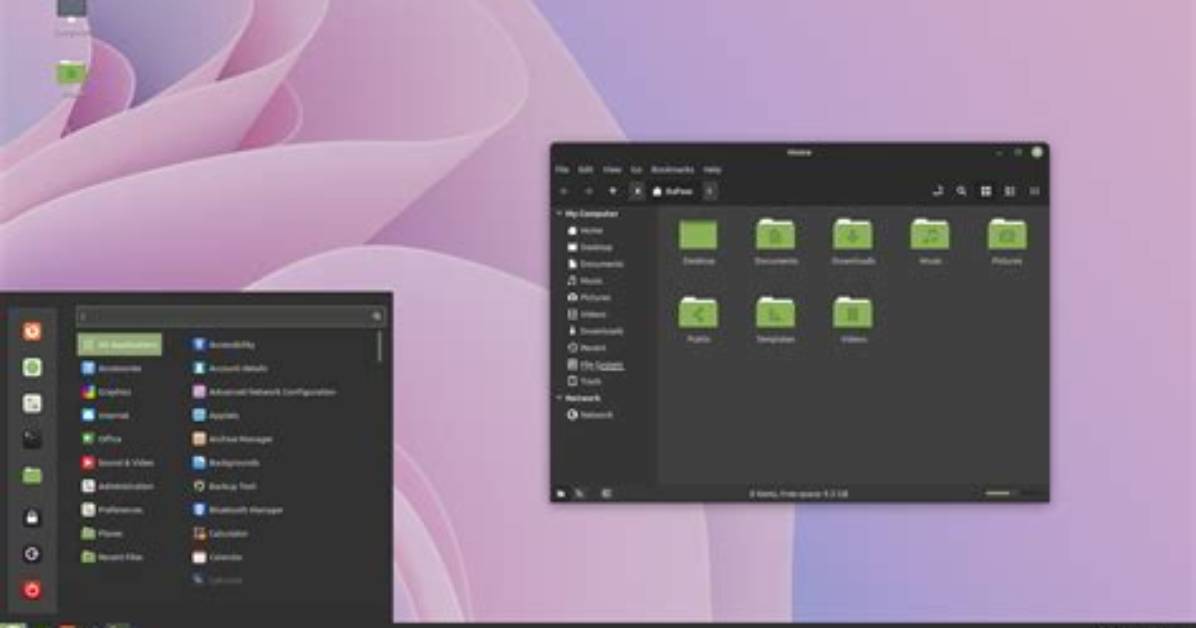Switch to list view in file manager
The height and width of the screenshot is (628, 1196).
[x=1010, y=192]
